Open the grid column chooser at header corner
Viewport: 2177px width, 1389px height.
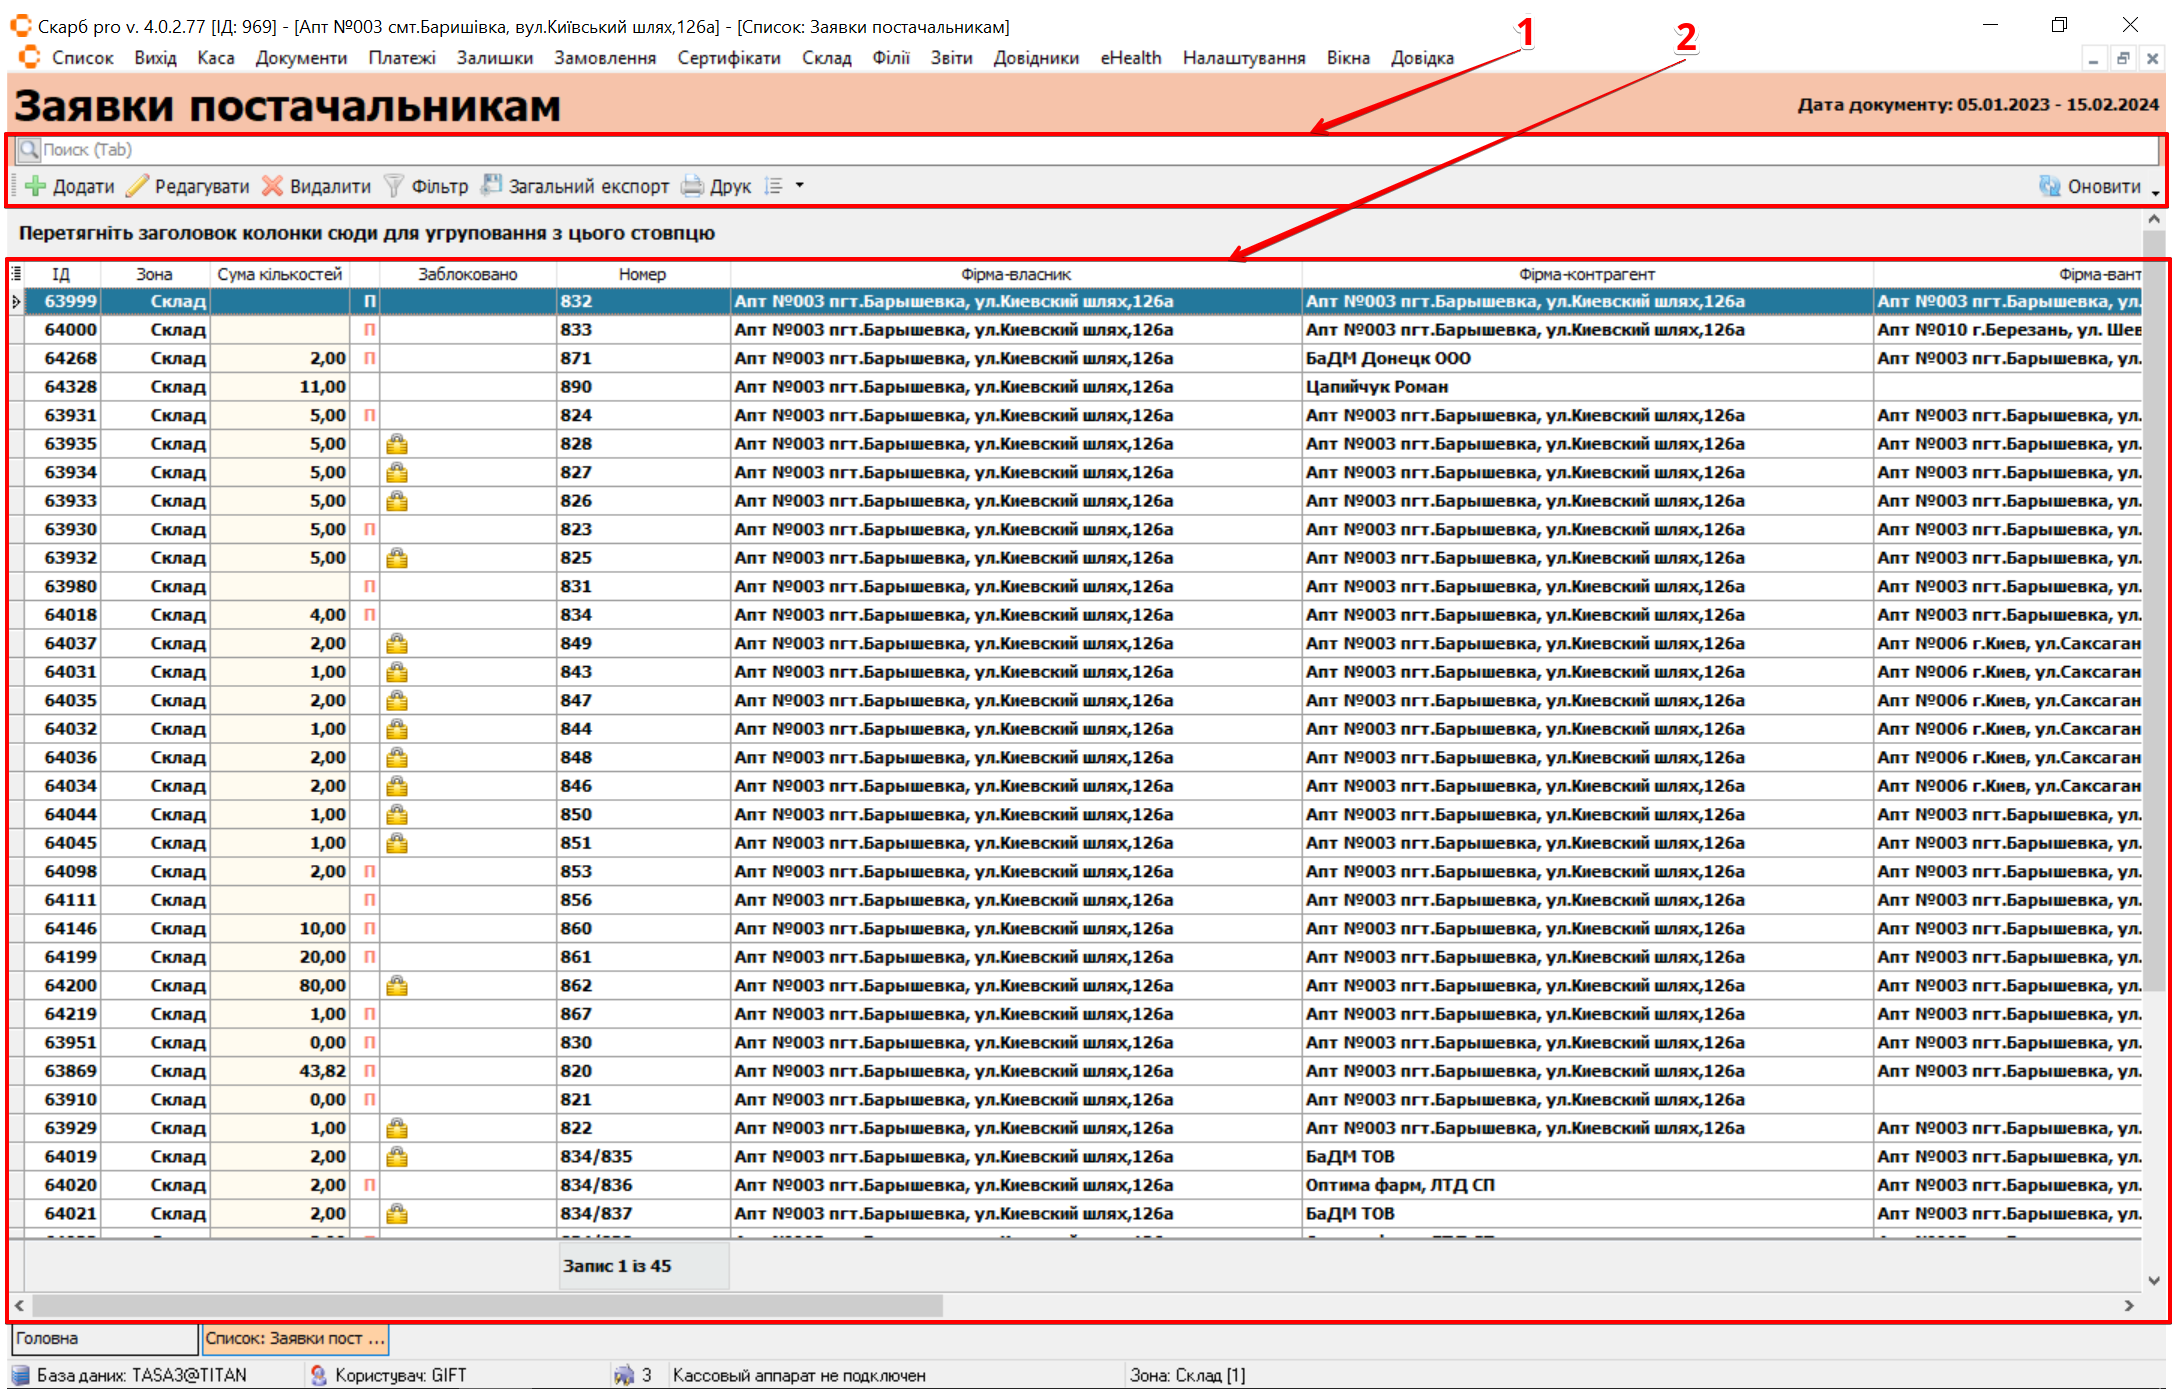(x=16, y=273)
